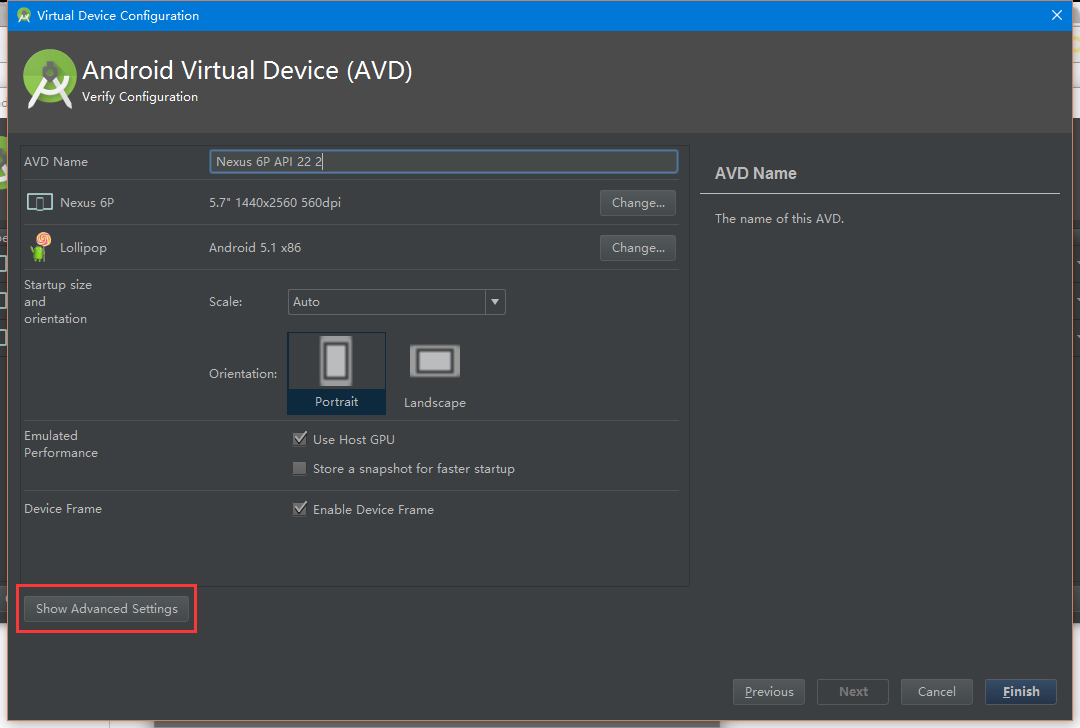This screenshot has height=728, width=1080.
Task: Go back with the Previous button
Action: pos(768,691)
